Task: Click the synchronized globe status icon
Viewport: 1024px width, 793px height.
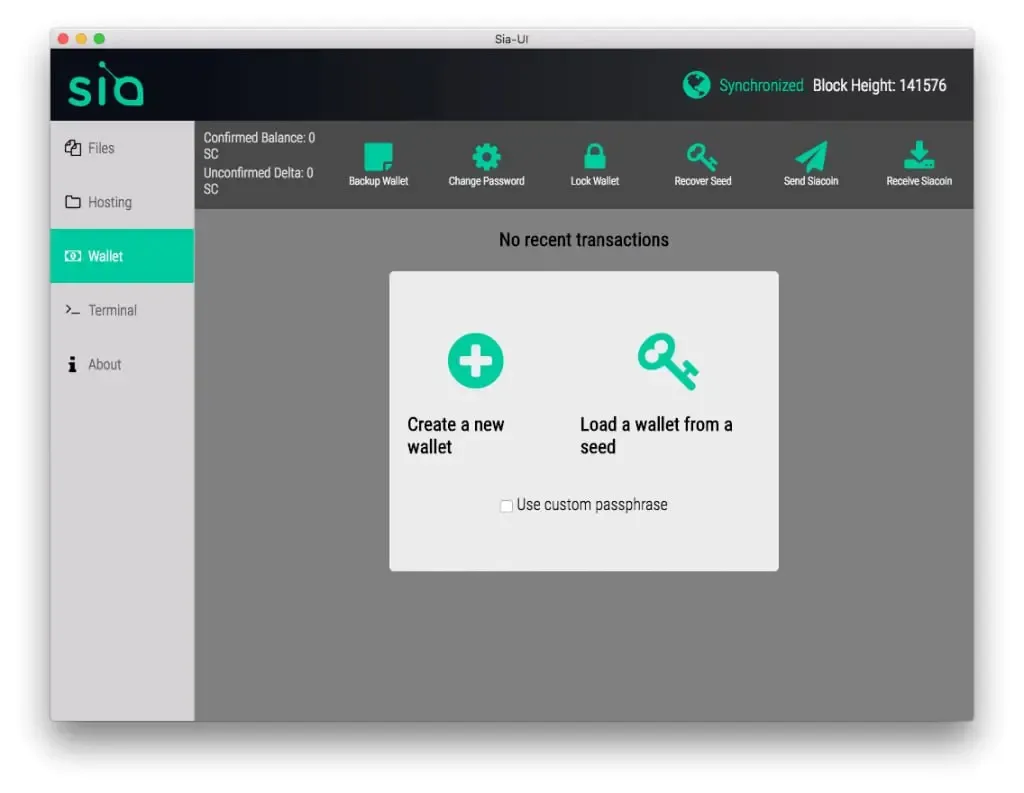Action: 696,85
